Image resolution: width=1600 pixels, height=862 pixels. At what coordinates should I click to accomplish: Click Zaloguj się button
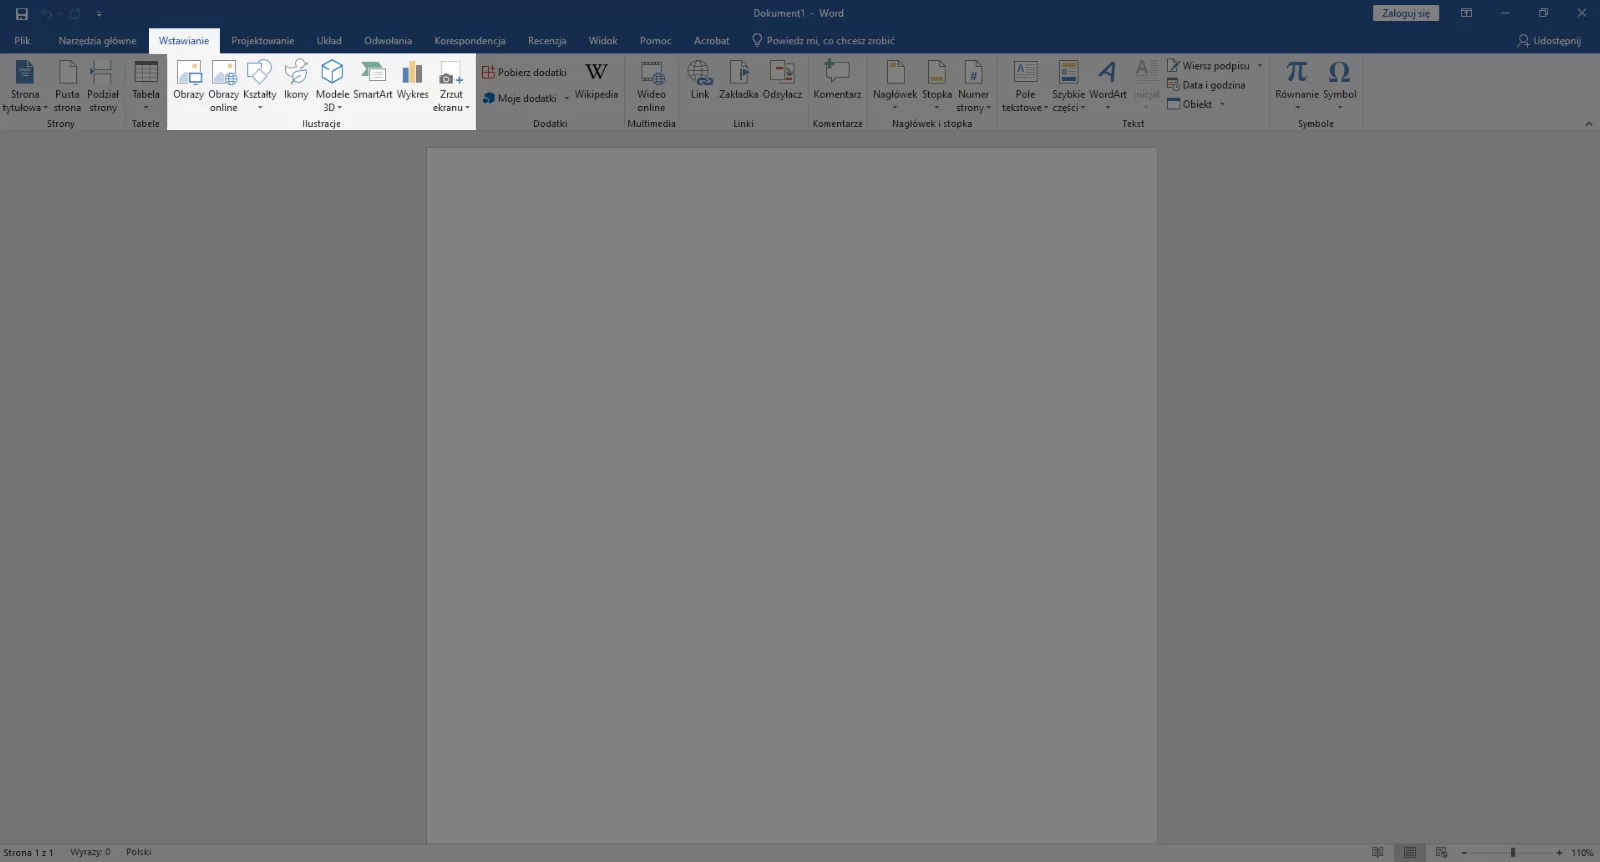1406,13
